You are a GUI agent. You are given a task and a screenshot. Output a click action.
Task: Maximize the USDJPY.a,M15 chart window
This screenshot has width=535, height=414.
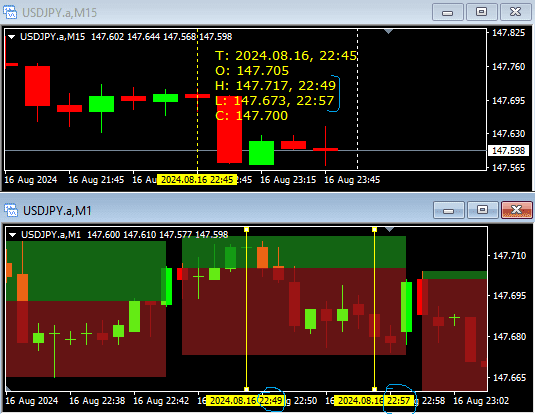point(481,12)
